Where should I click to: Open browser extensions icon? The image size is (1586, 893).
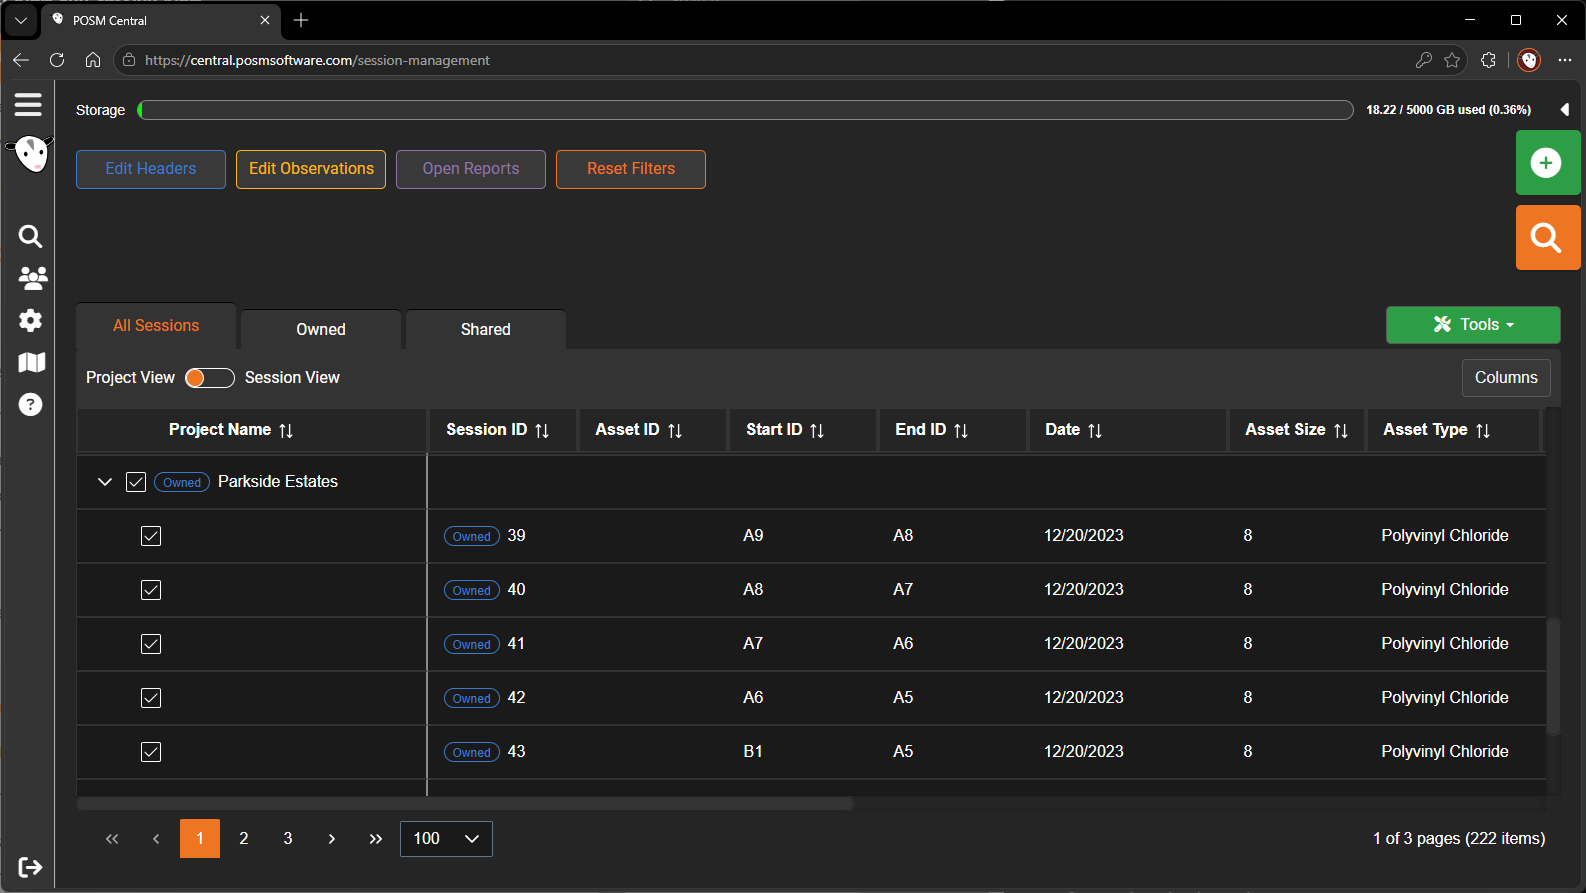click(x=1488, y=60)
